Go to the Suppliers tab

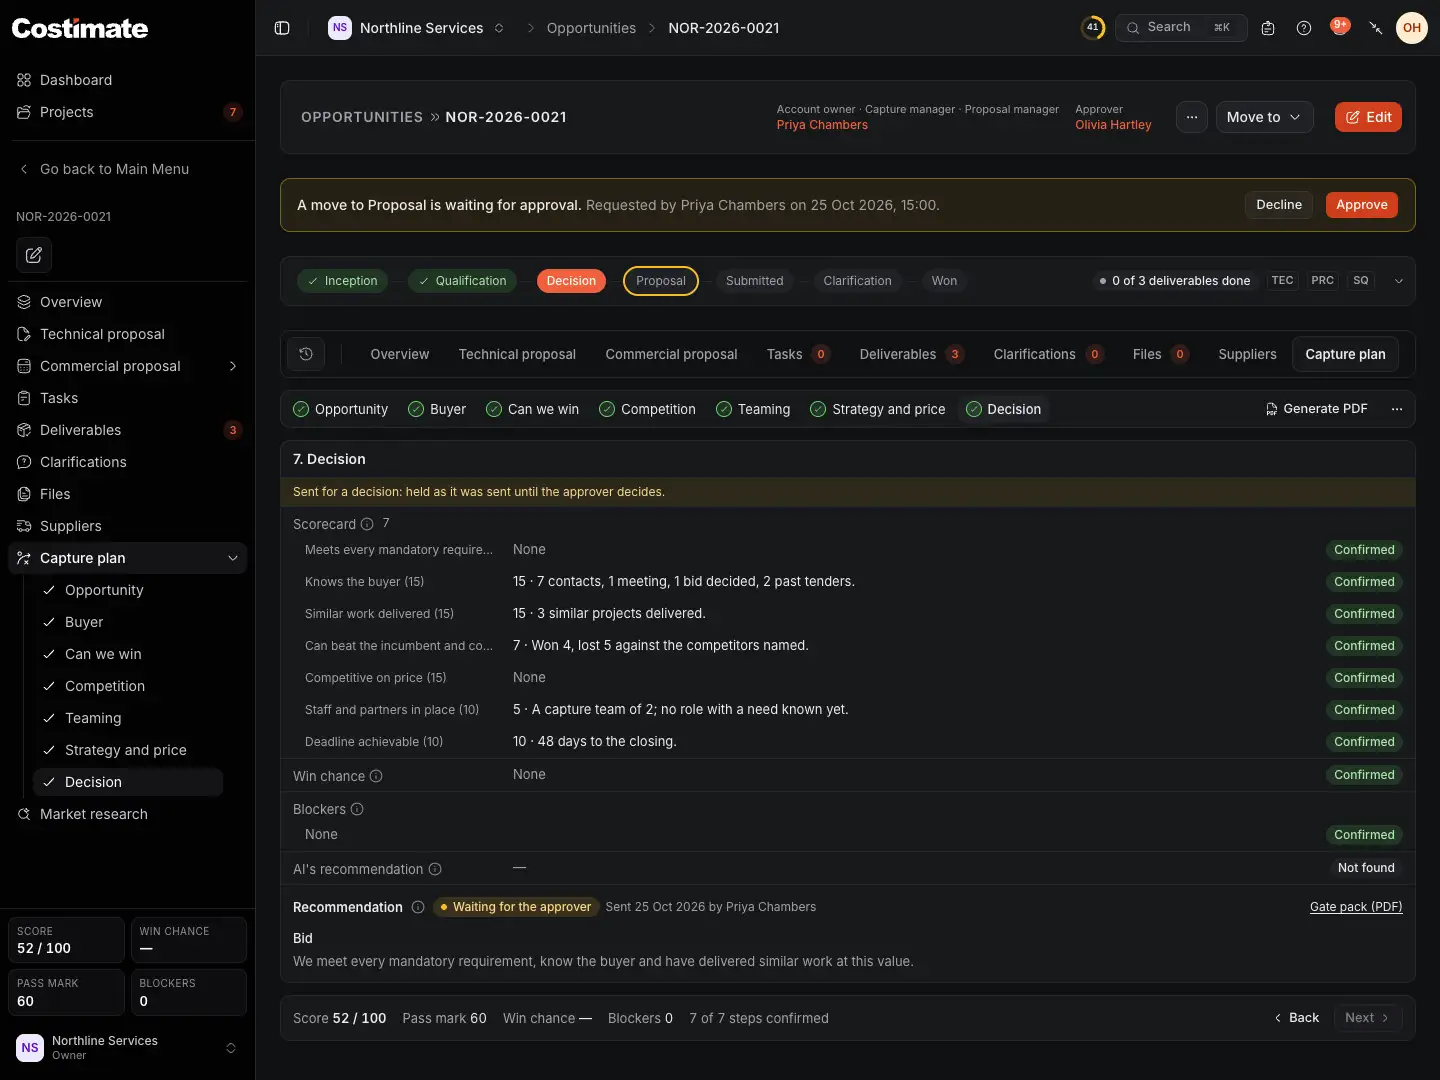point(1247,354)
